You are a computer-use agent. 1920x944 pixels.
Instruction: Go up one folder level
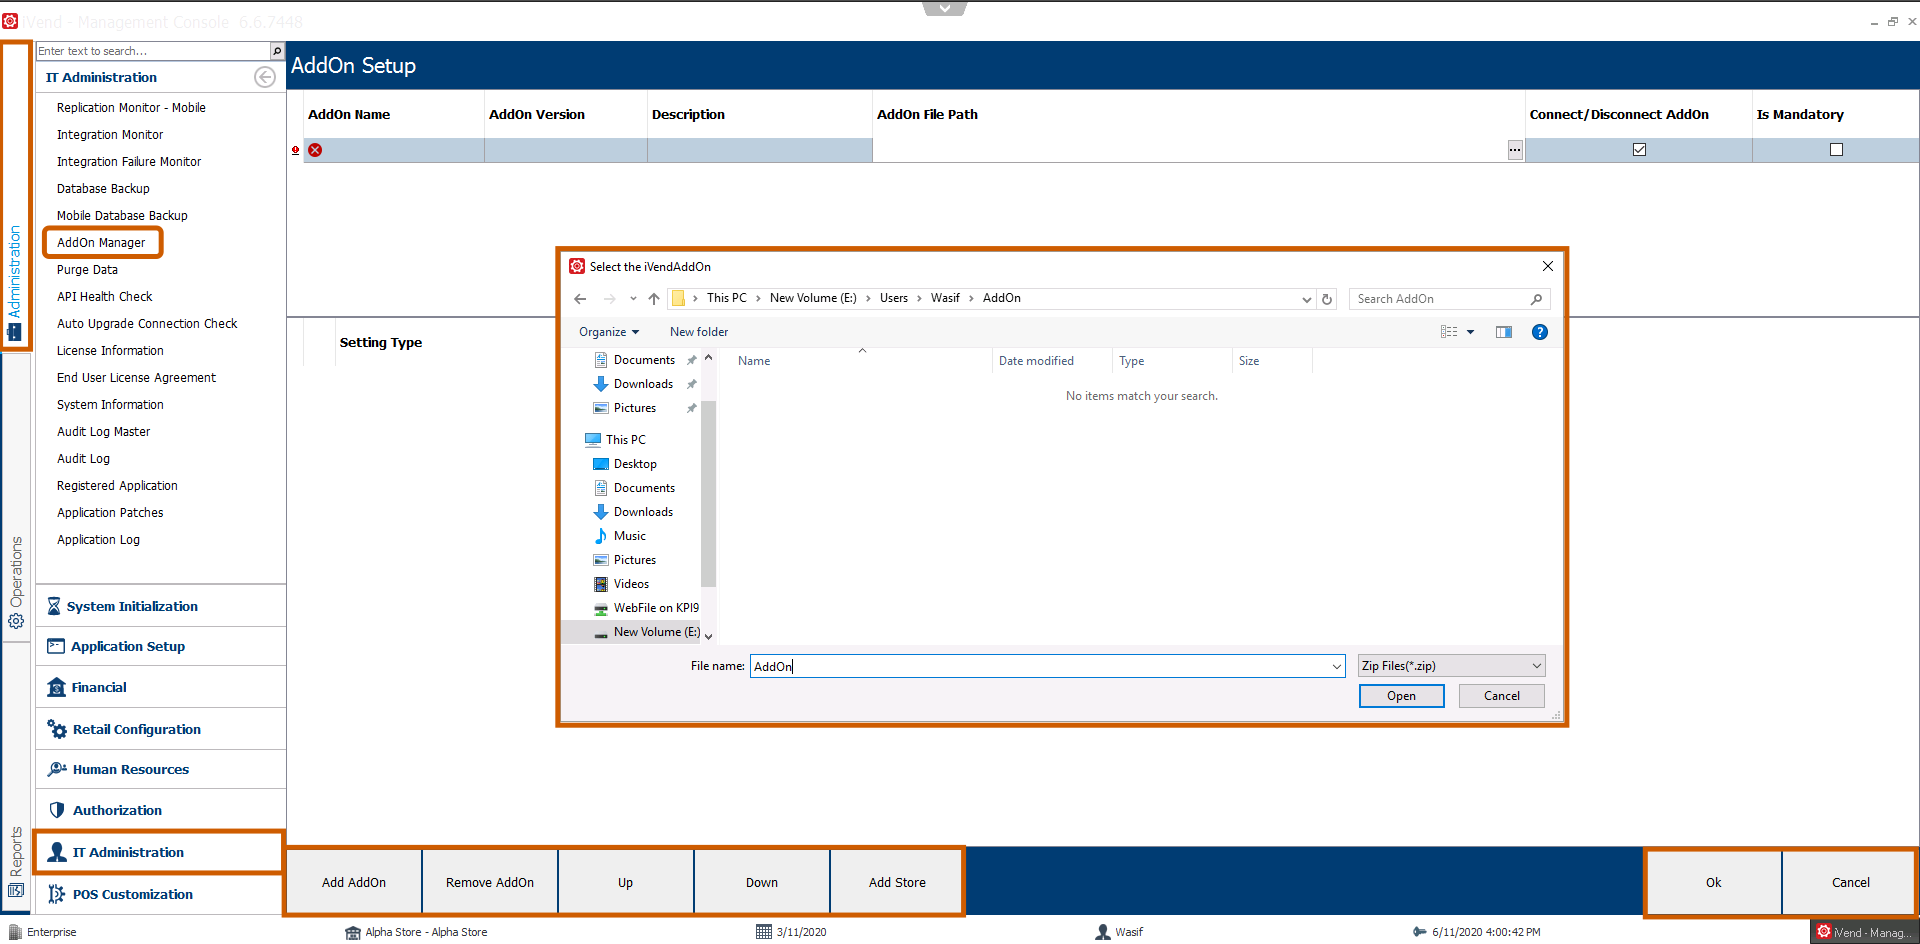point(654,299)
